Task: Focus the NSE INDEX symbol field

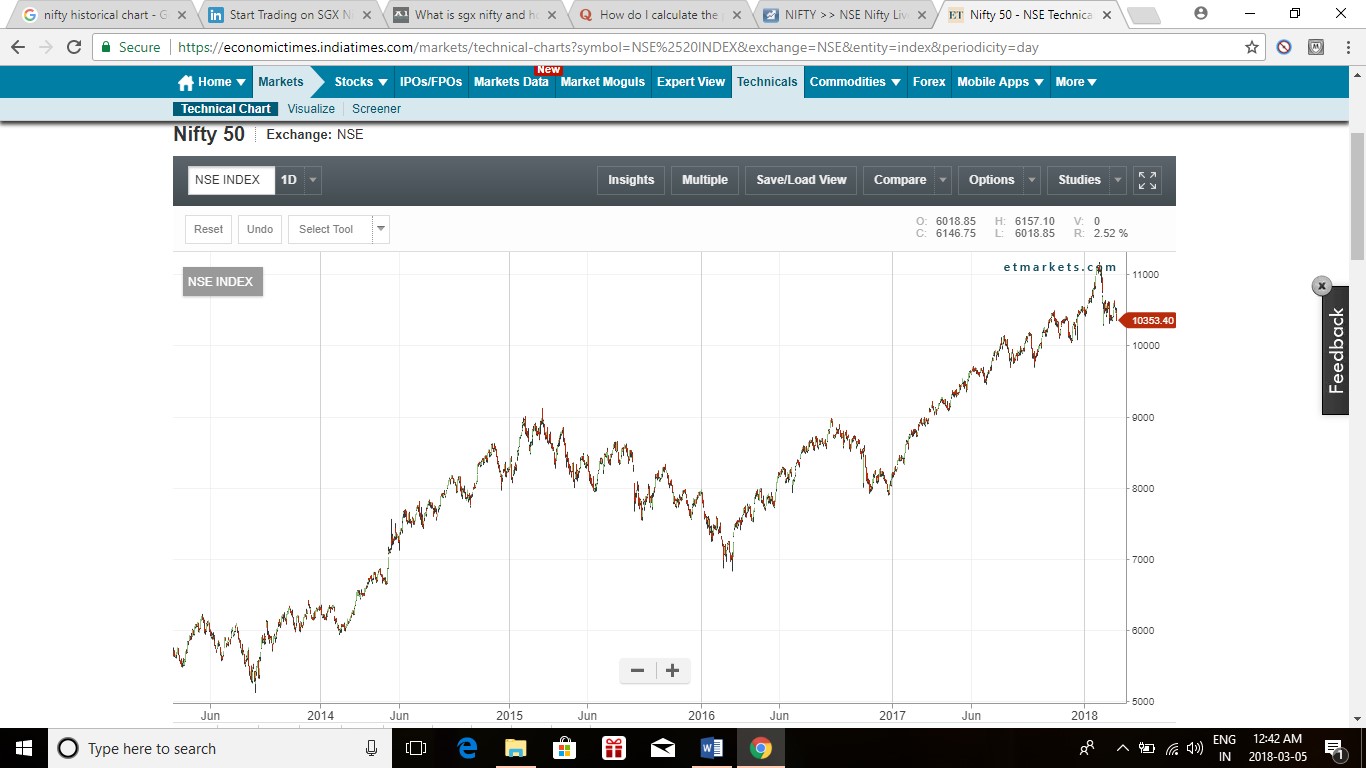Action: (x=231, y=180)
